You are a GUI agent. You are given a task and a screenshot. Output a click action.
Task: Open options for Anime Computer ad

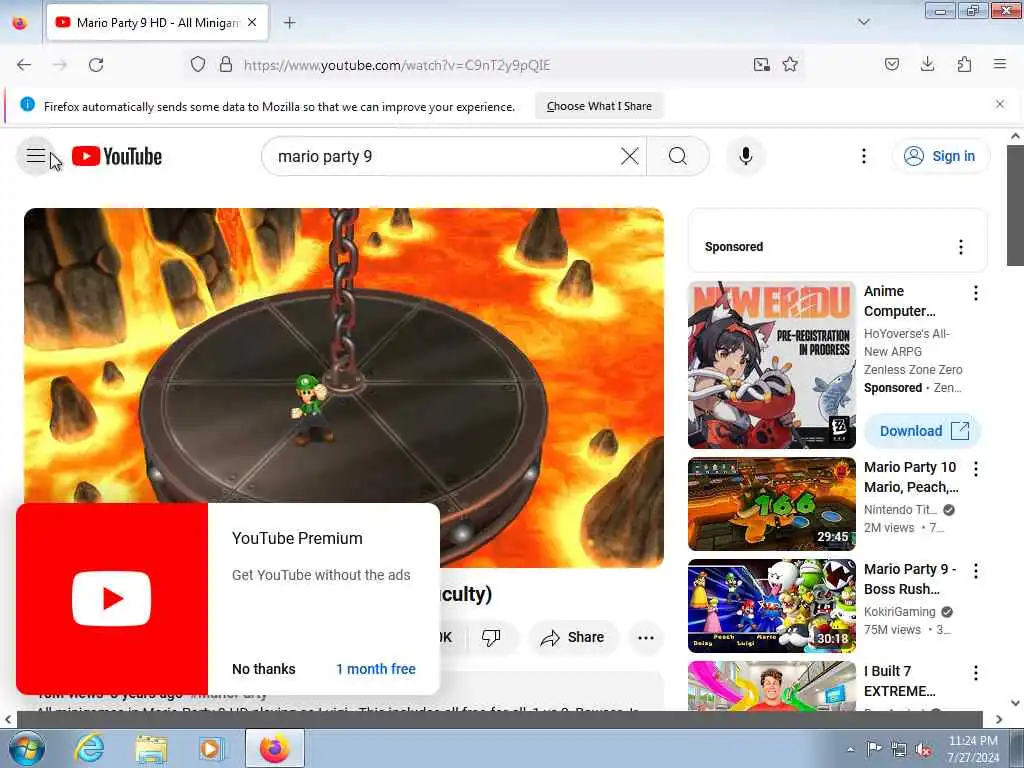point(976,293)
